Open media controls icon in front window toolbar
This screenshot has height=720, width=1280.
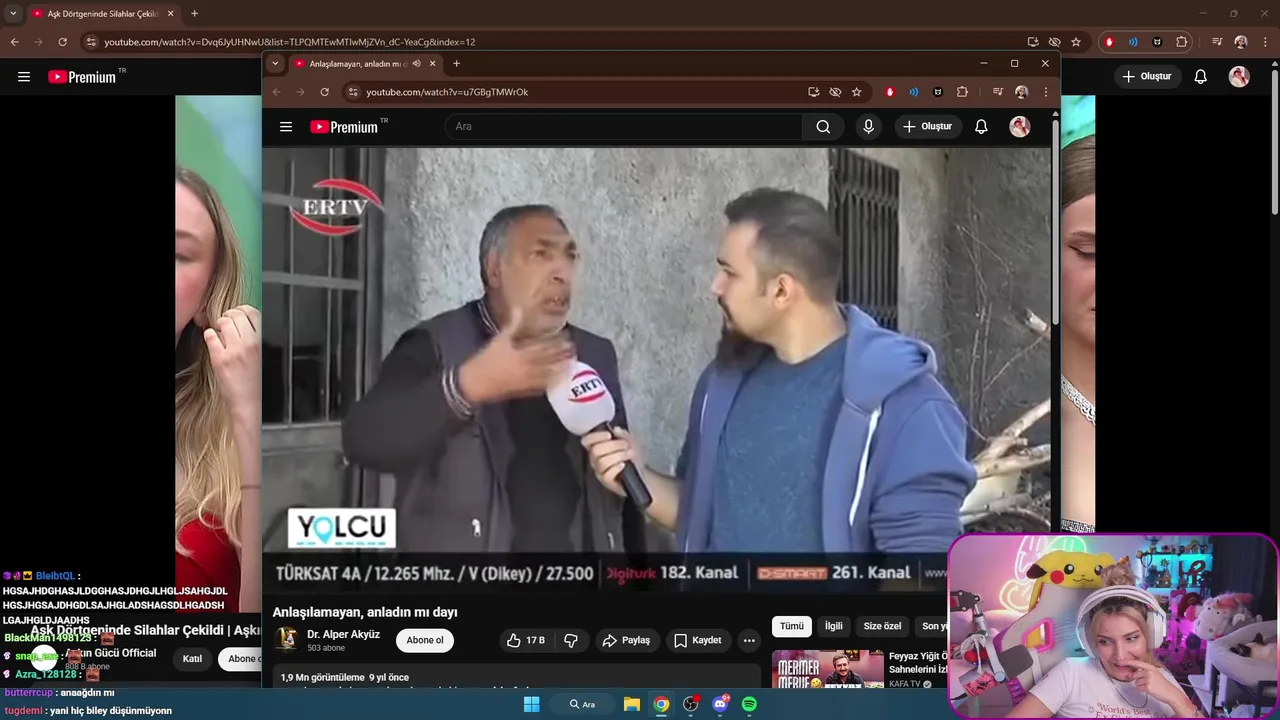click(997, 92)
